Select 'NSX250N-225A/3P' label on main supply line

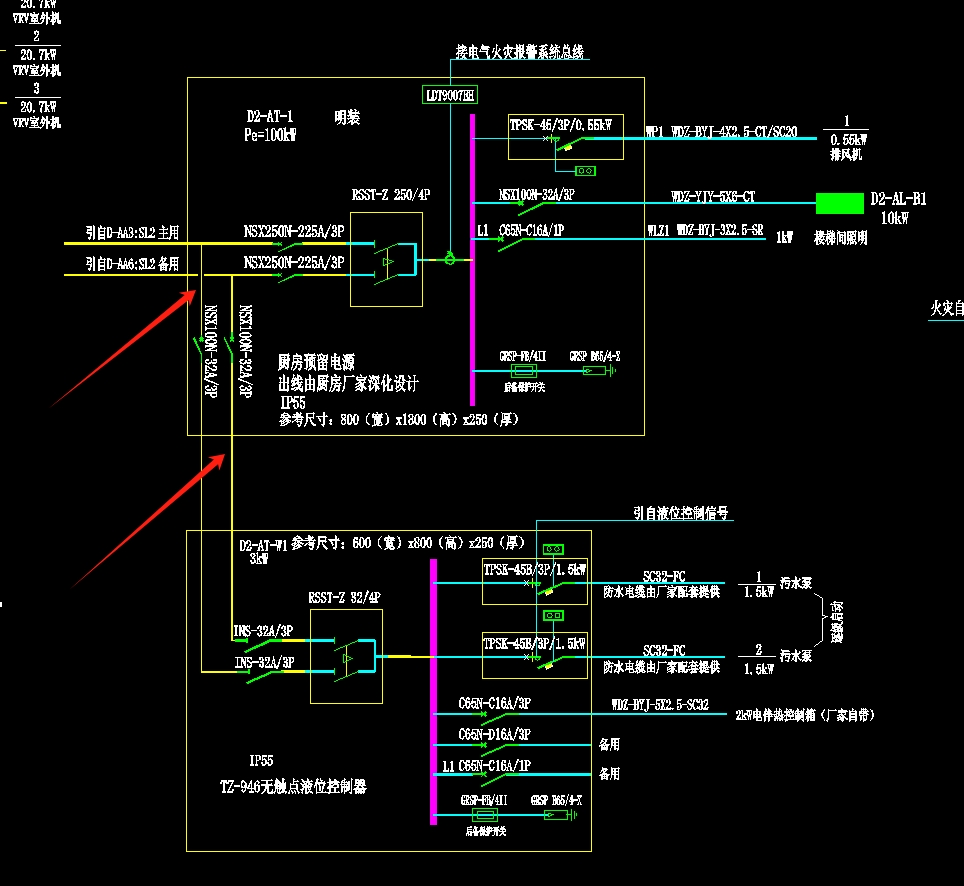[x=294, y=231]
